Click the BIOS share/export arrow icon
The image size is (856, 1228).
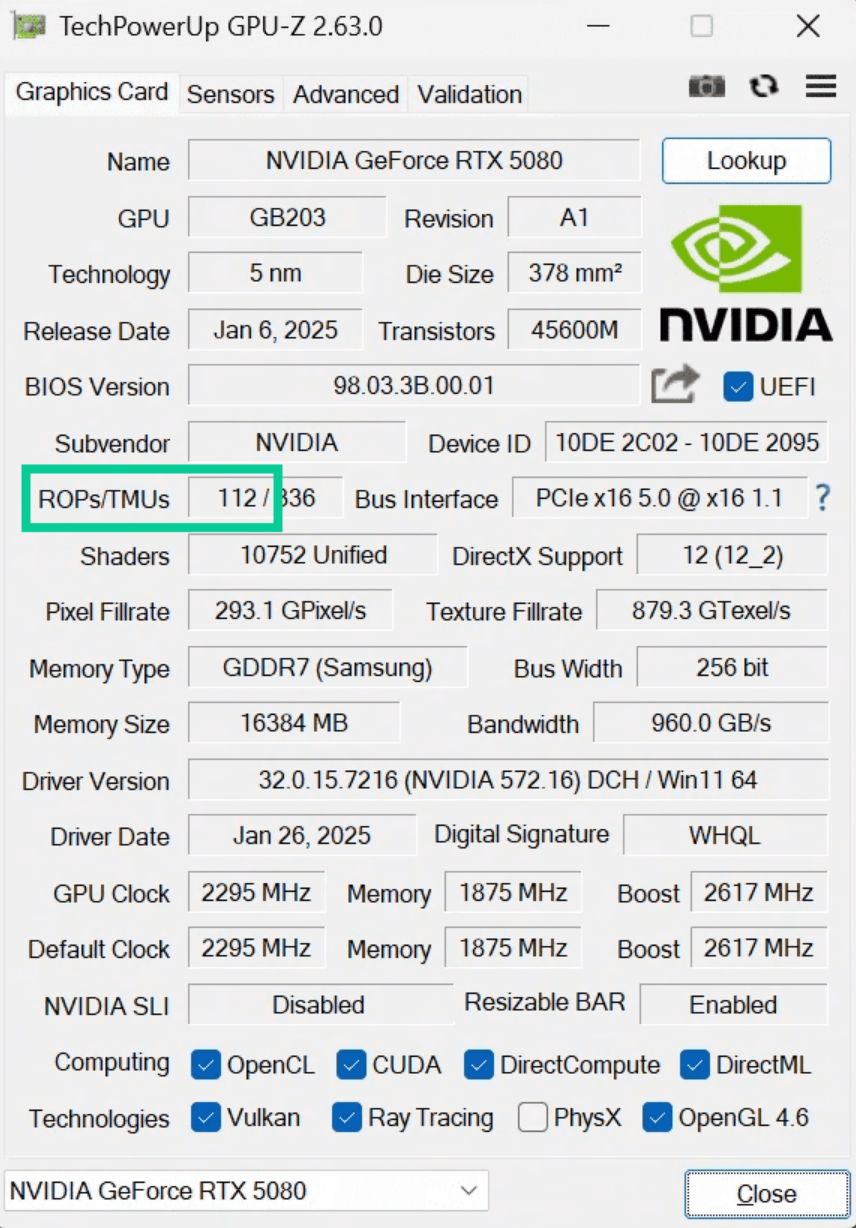pos(675,385)
